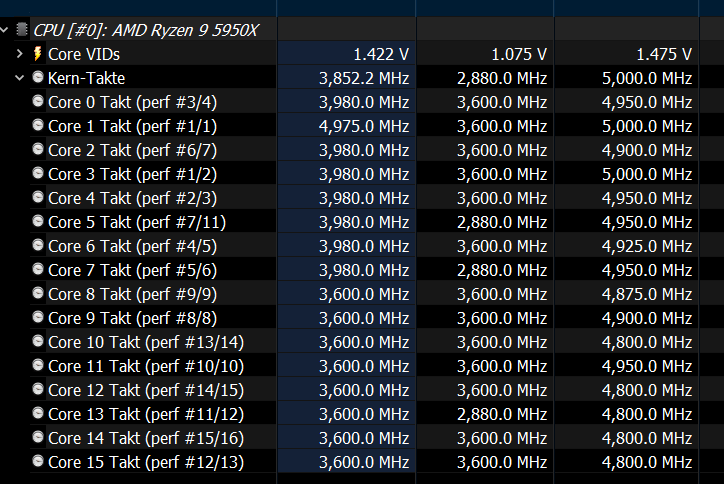Select the Core VIDs label
The height and width of the screenshot is (484, 724).
84,54
